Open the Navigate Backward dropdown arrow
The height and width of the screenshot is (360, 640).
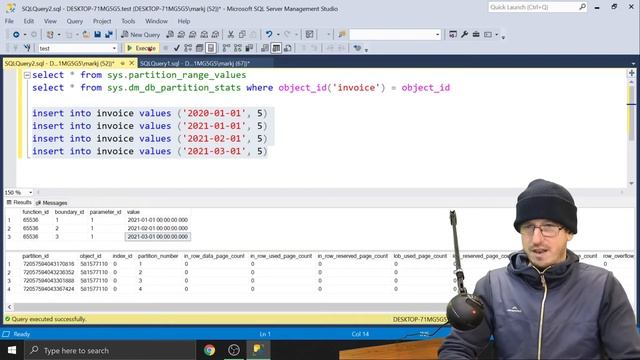(x=24, y=35)
